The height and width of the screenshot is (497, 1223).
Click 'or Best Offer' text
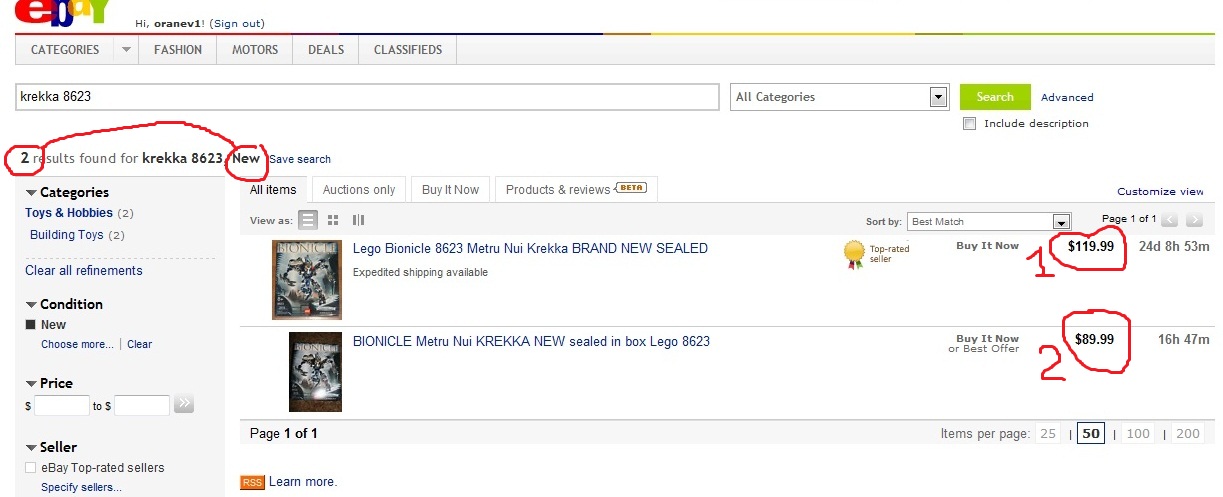tap(984, 349)
